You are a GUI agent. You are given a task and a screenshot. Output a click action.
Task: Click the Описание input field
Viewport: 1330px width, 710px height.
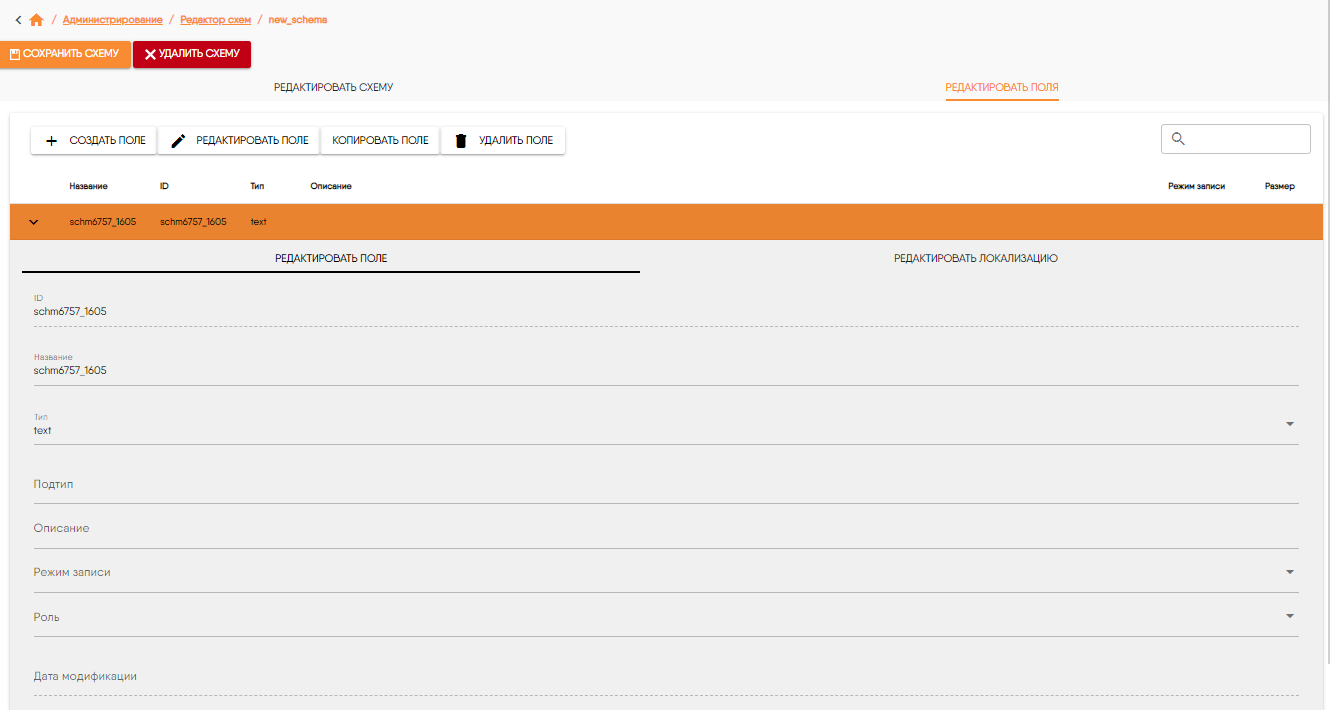pos(666,528)
